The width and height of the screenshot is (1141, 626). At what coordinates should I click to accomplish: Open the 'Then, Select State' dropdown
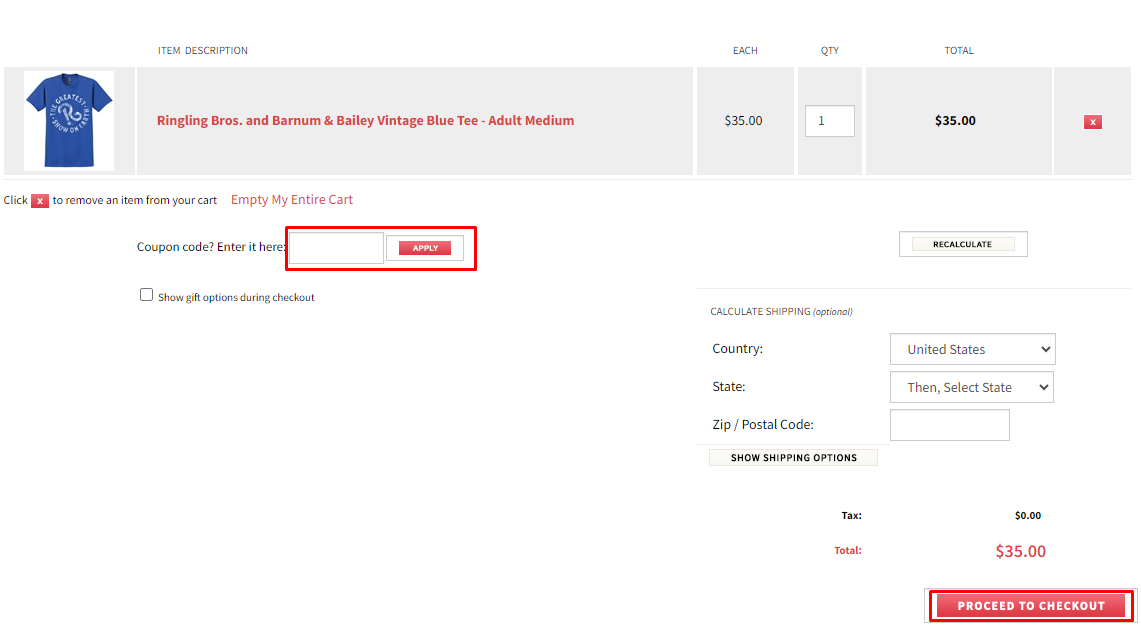coord(971,387)
